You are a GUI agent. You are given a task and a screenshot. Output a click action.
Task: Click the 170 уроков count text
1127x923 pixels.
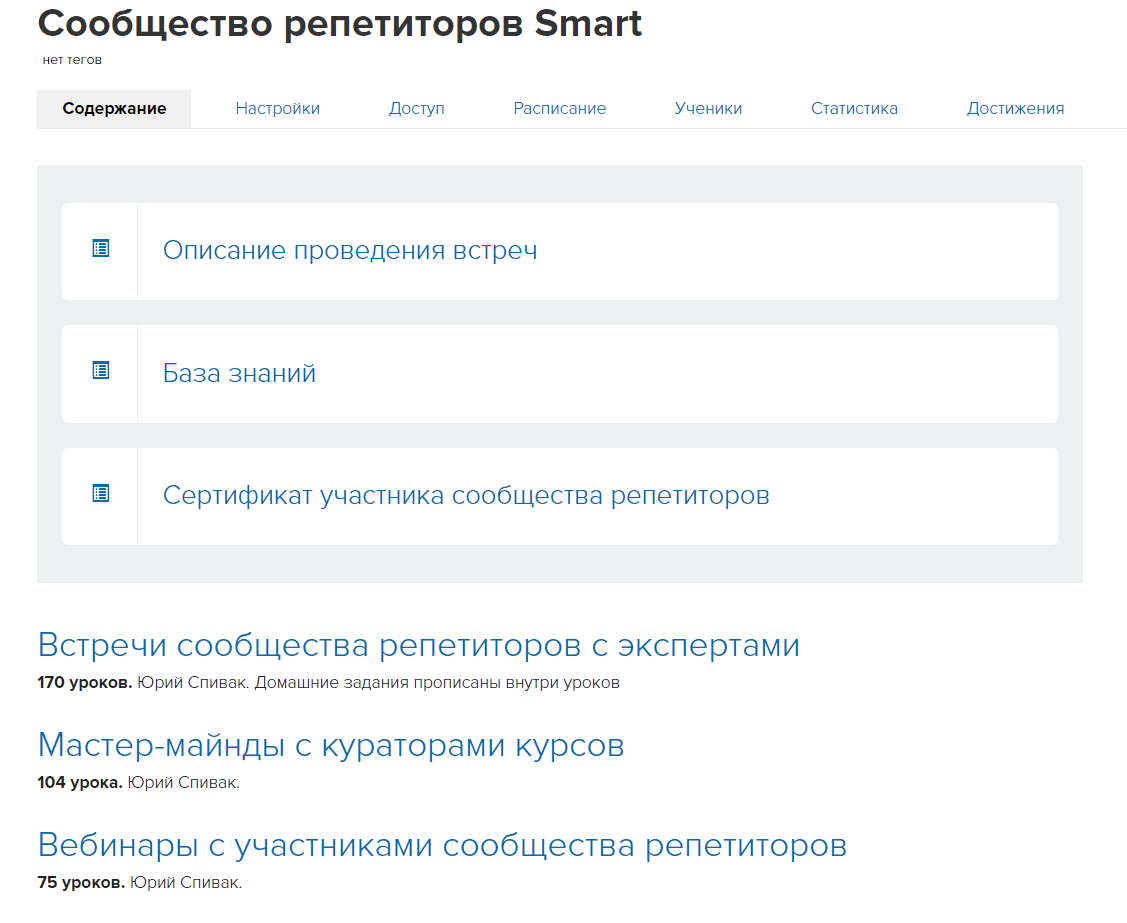[x=85, y=682]
